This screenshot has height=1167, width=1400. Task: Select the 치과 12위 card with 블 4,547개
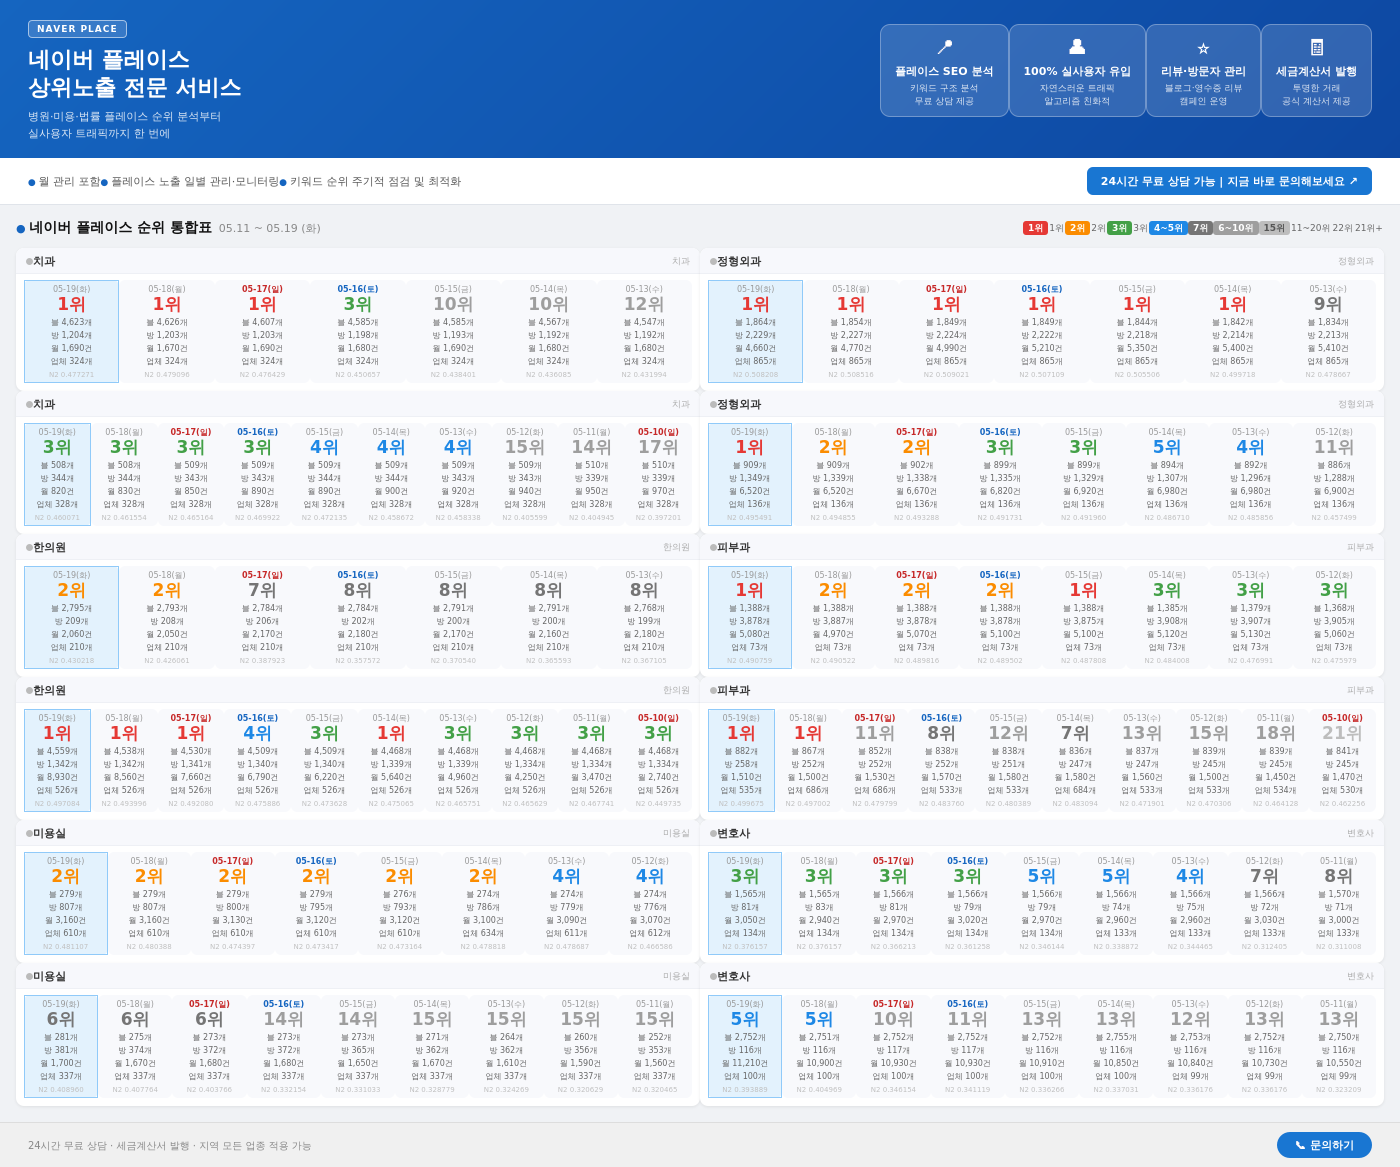pos(643,331)
